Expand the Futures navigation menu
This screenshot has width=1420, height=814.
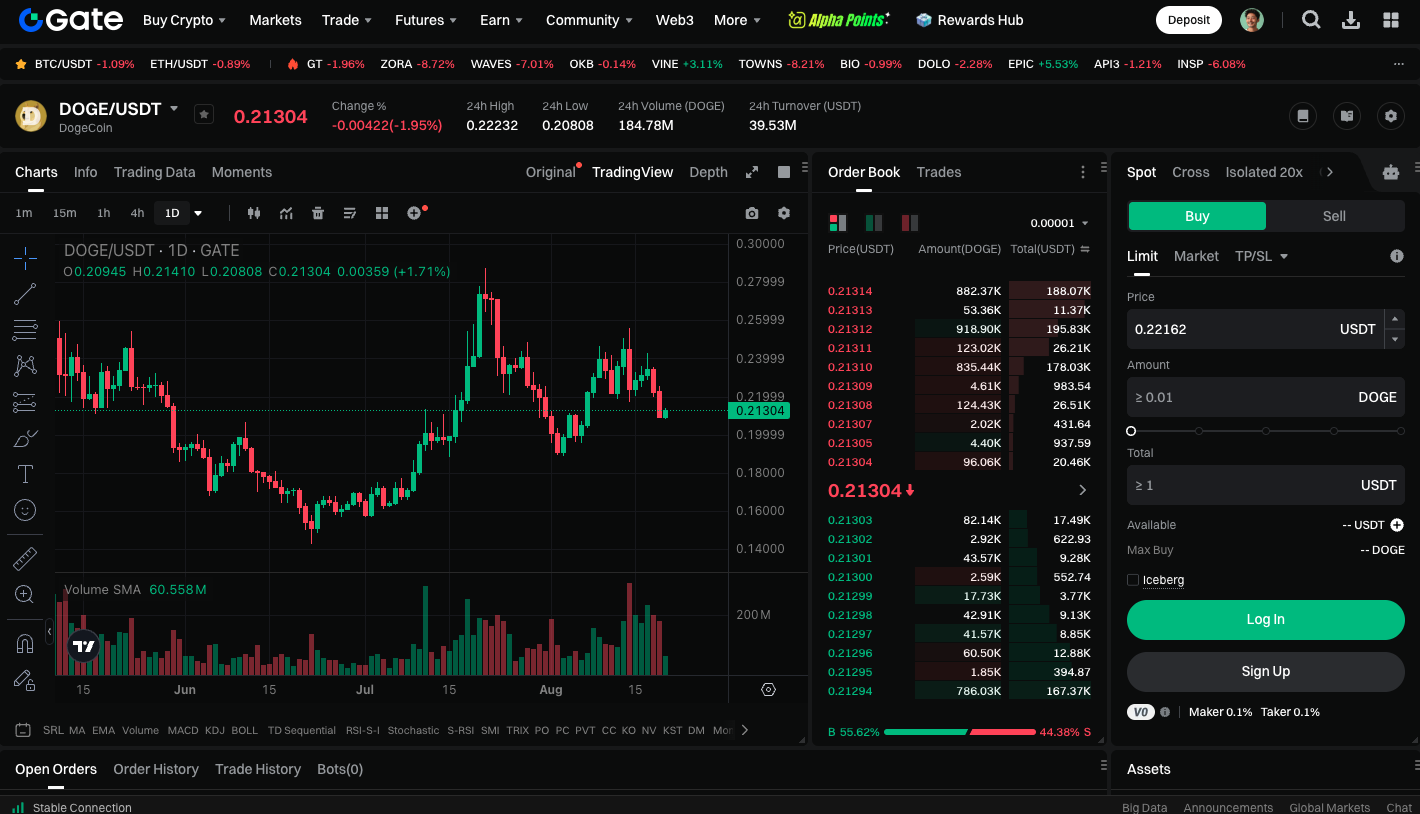[x=426, y=20]
